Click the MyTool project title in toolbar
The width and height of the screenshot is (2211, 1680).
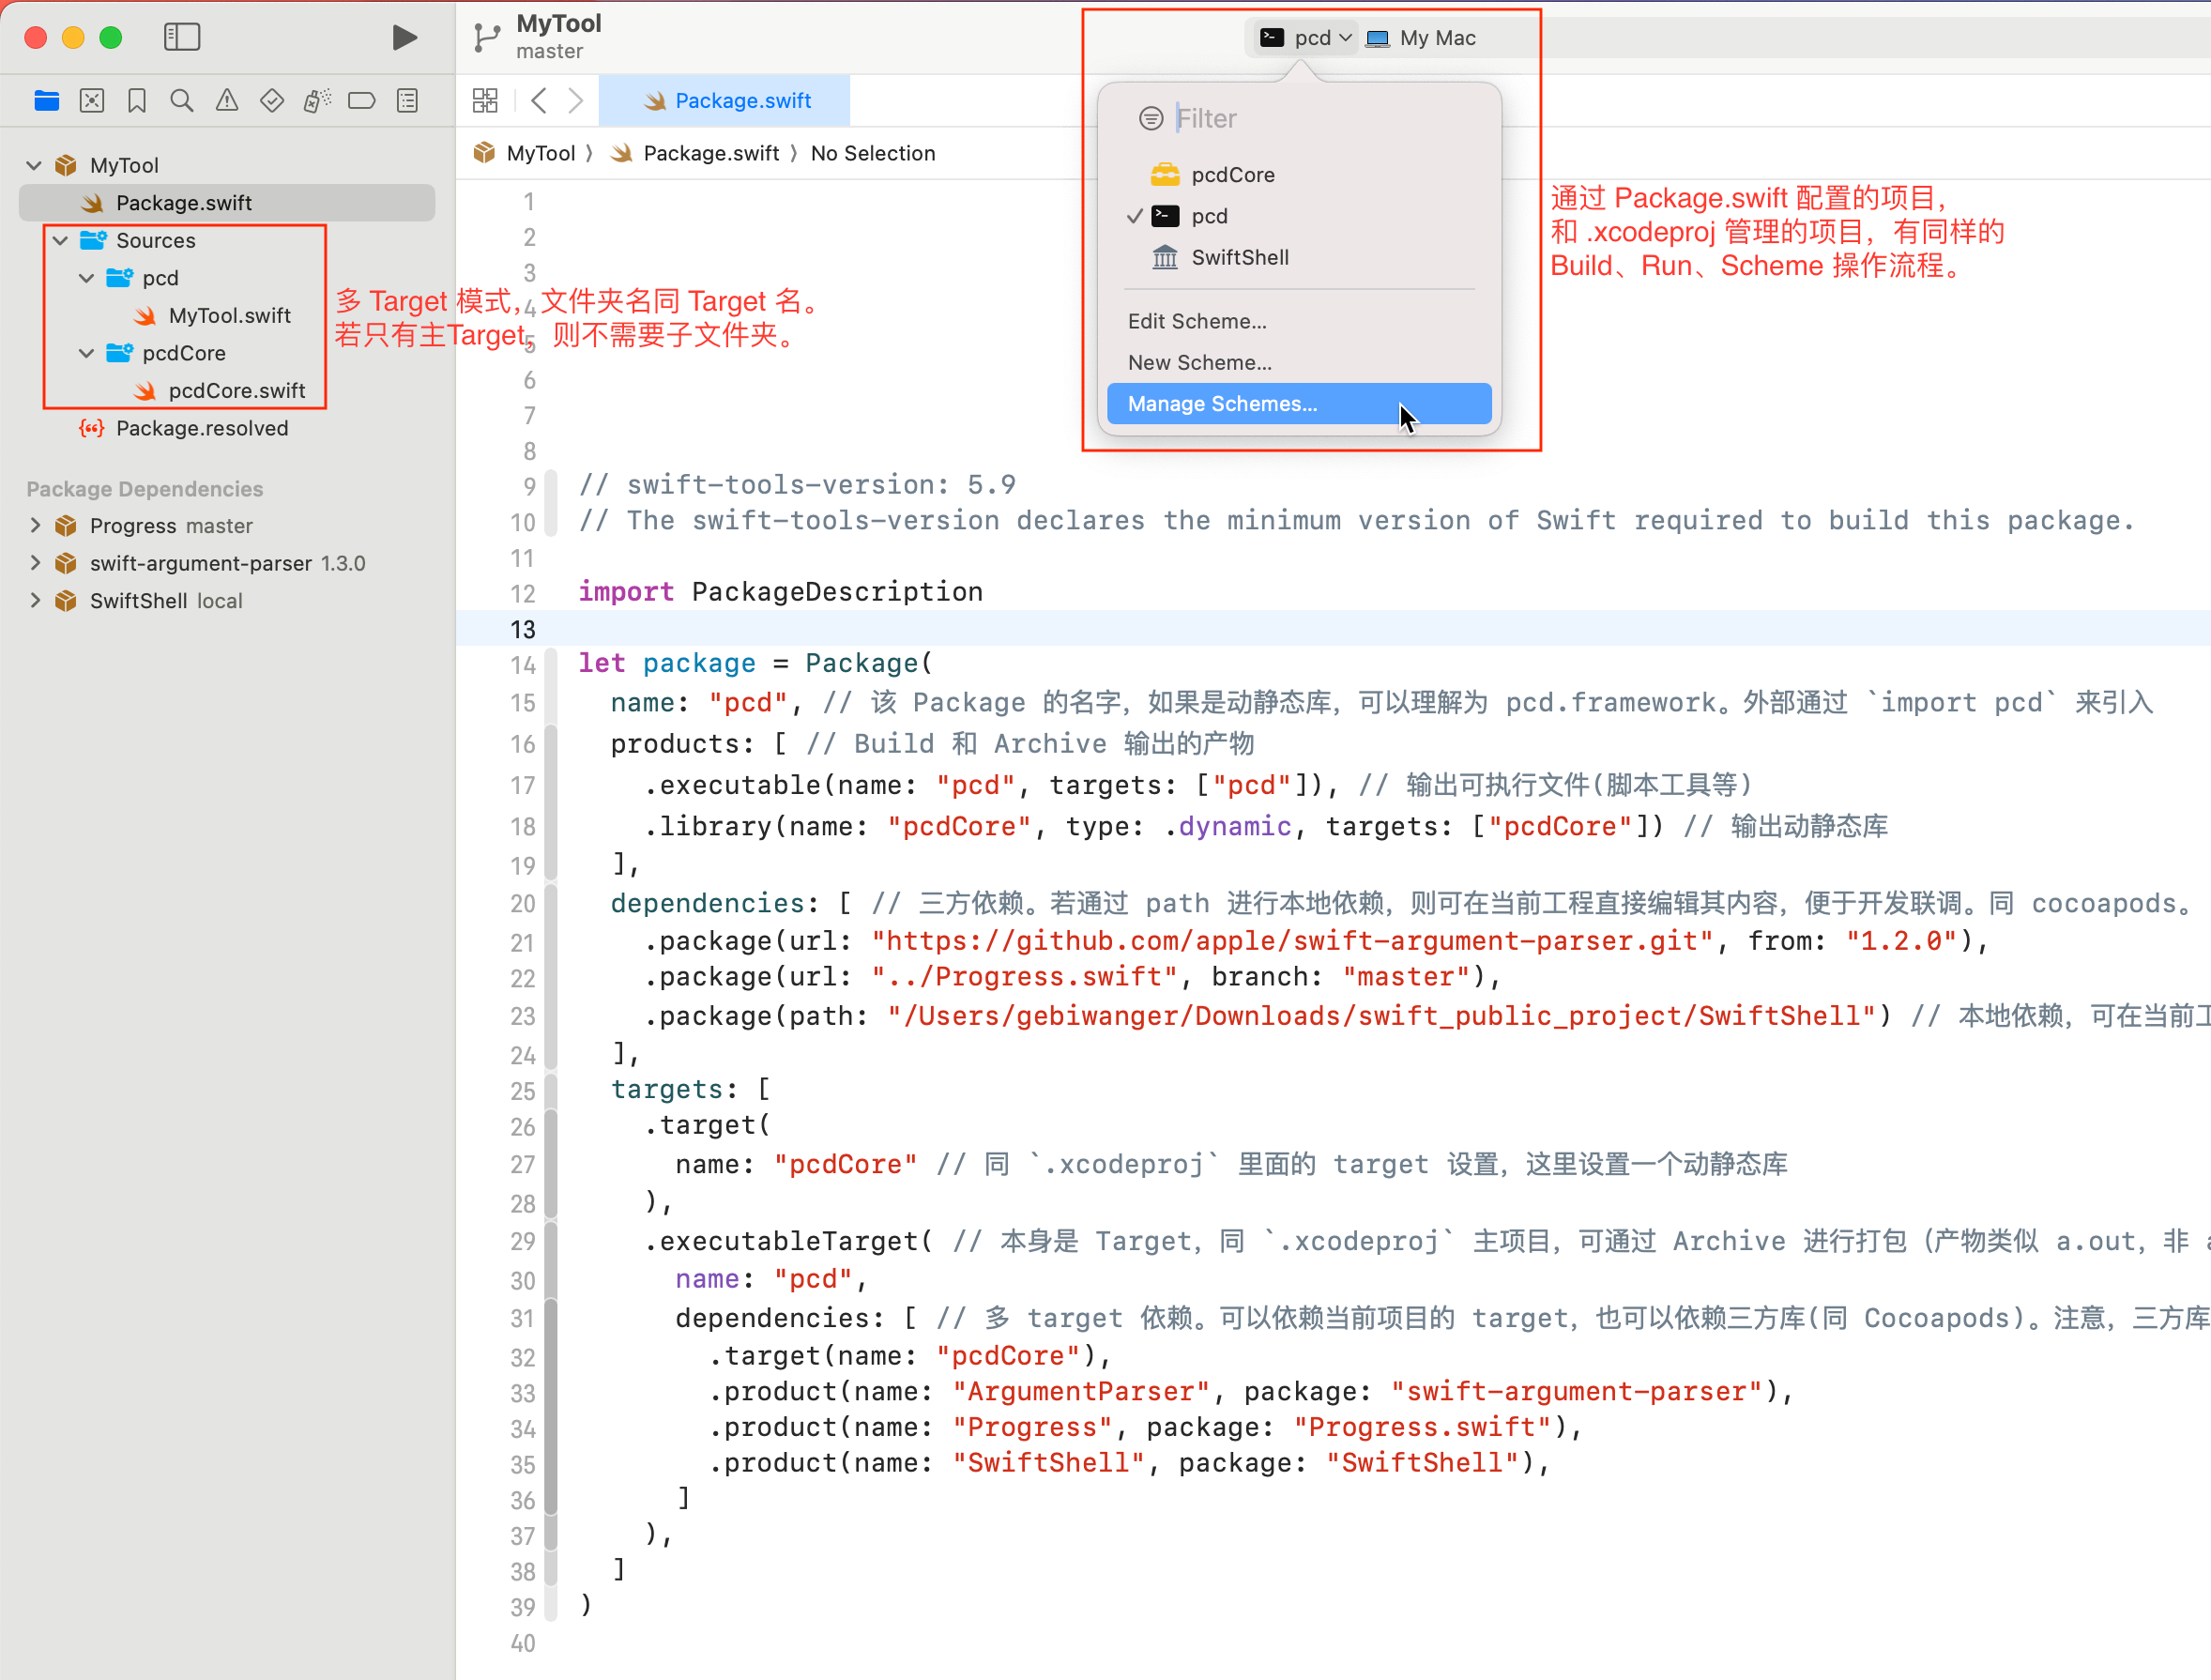(559, 24)
